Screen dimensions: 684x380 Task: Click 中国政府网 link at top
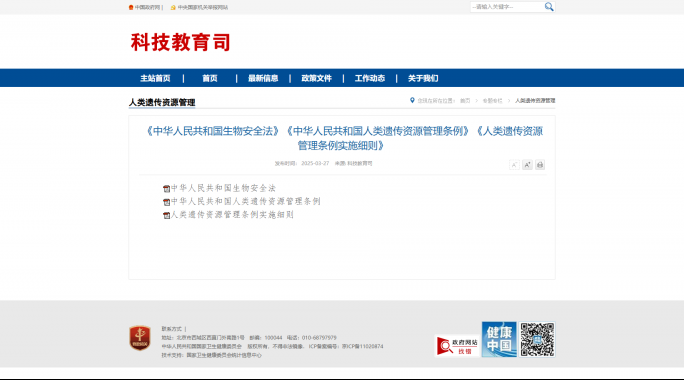pyautogui.click(x=147, y=7)
